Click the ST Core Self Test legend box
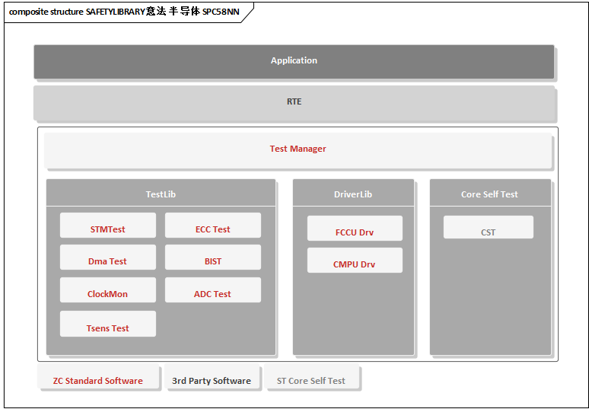 coord(311,376)
